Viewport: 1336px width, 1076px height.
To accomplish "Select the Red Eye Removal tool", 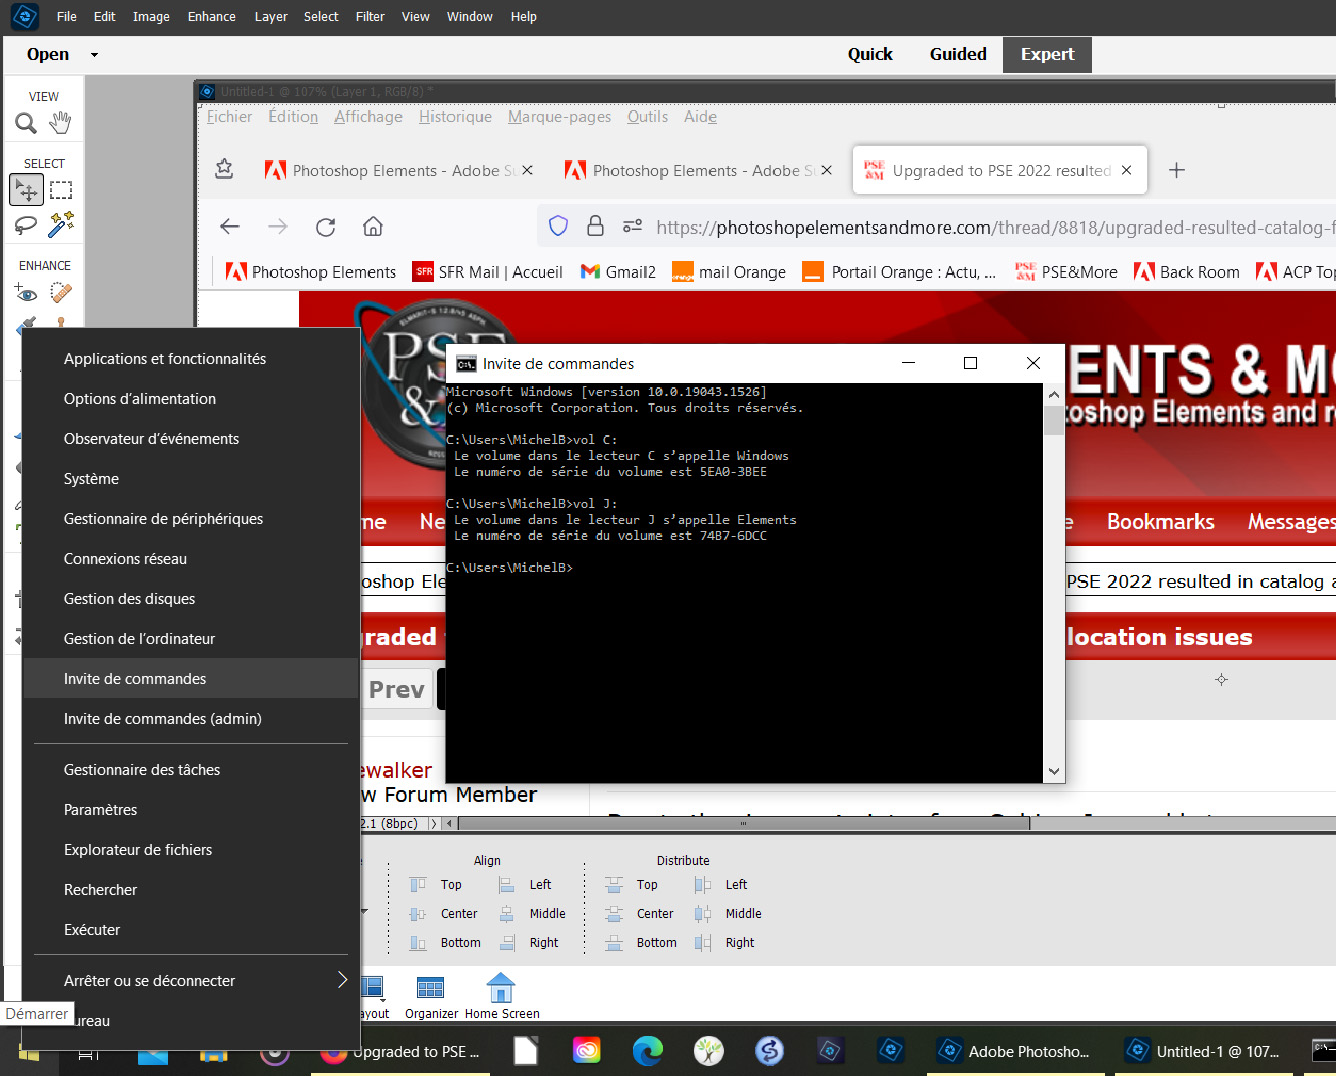I will (26, 293).
